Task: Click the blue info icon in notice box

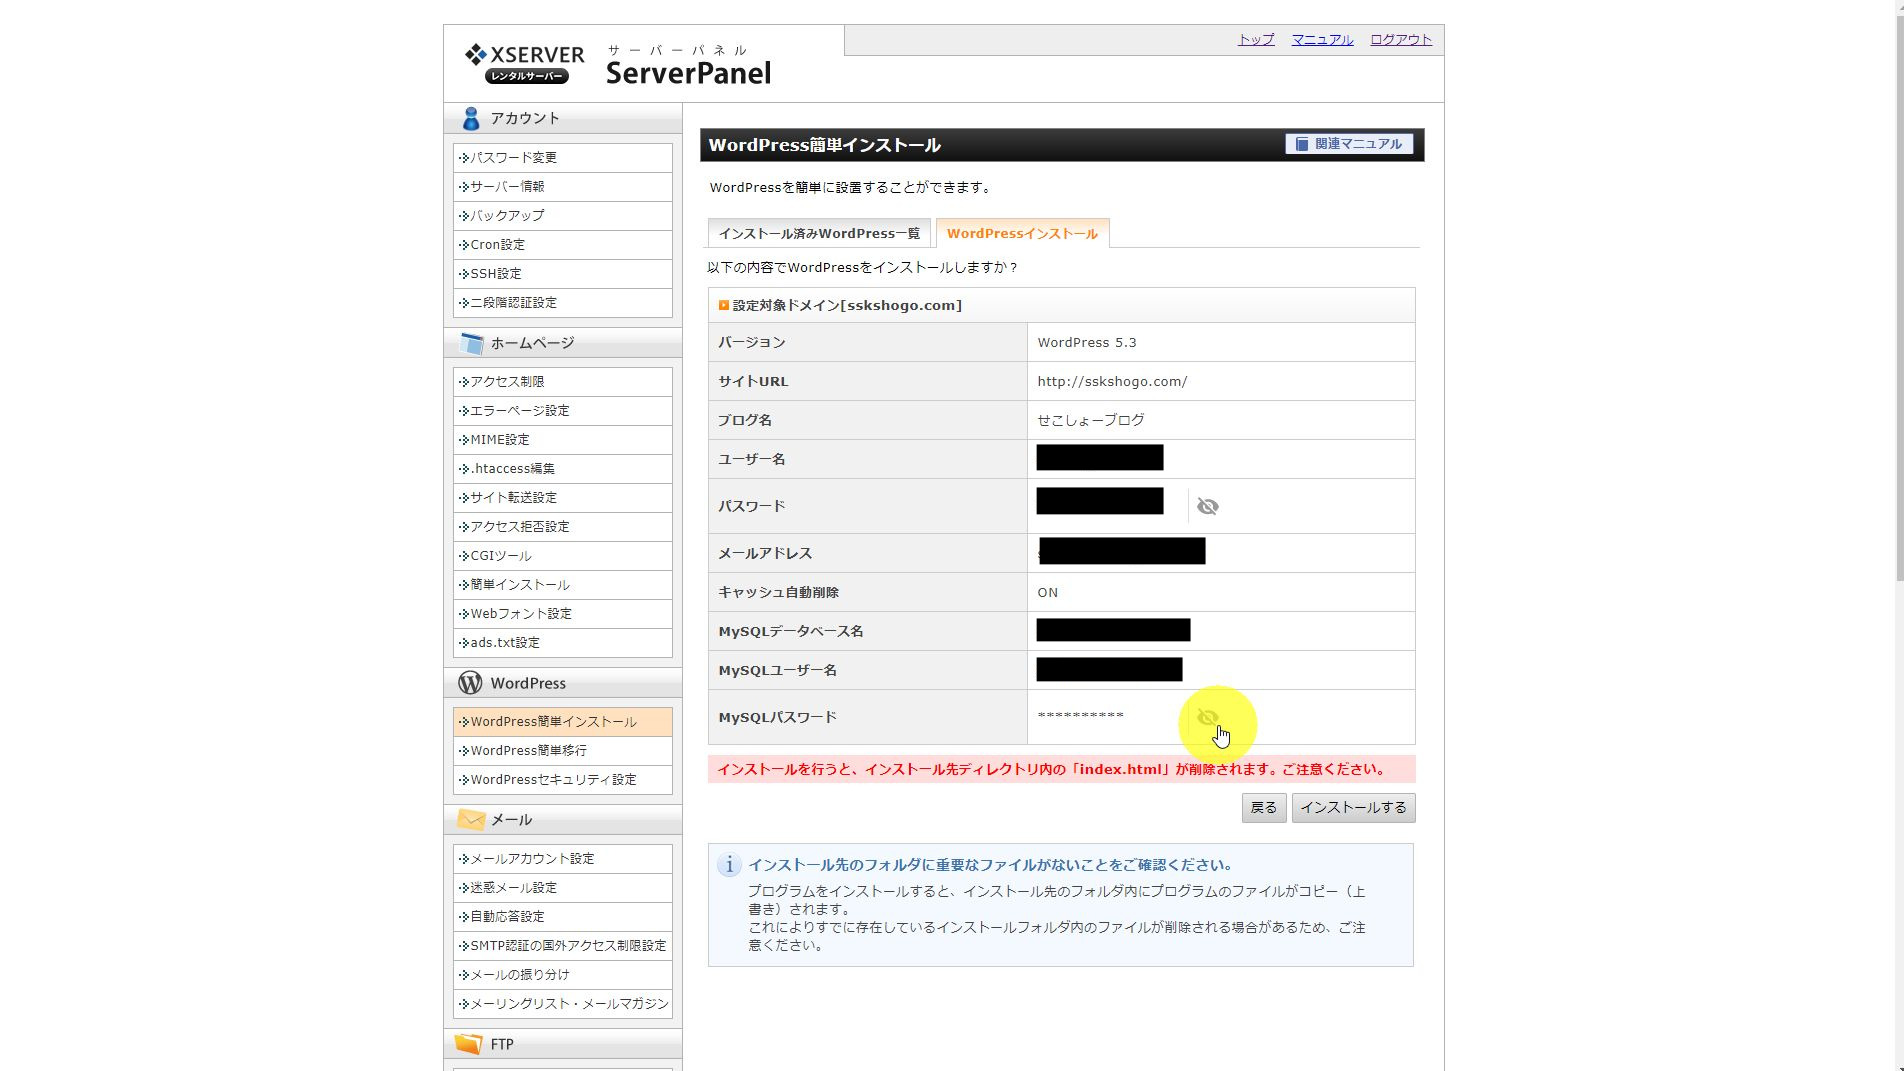Action: pyautogui.click(x=728, y=865)
